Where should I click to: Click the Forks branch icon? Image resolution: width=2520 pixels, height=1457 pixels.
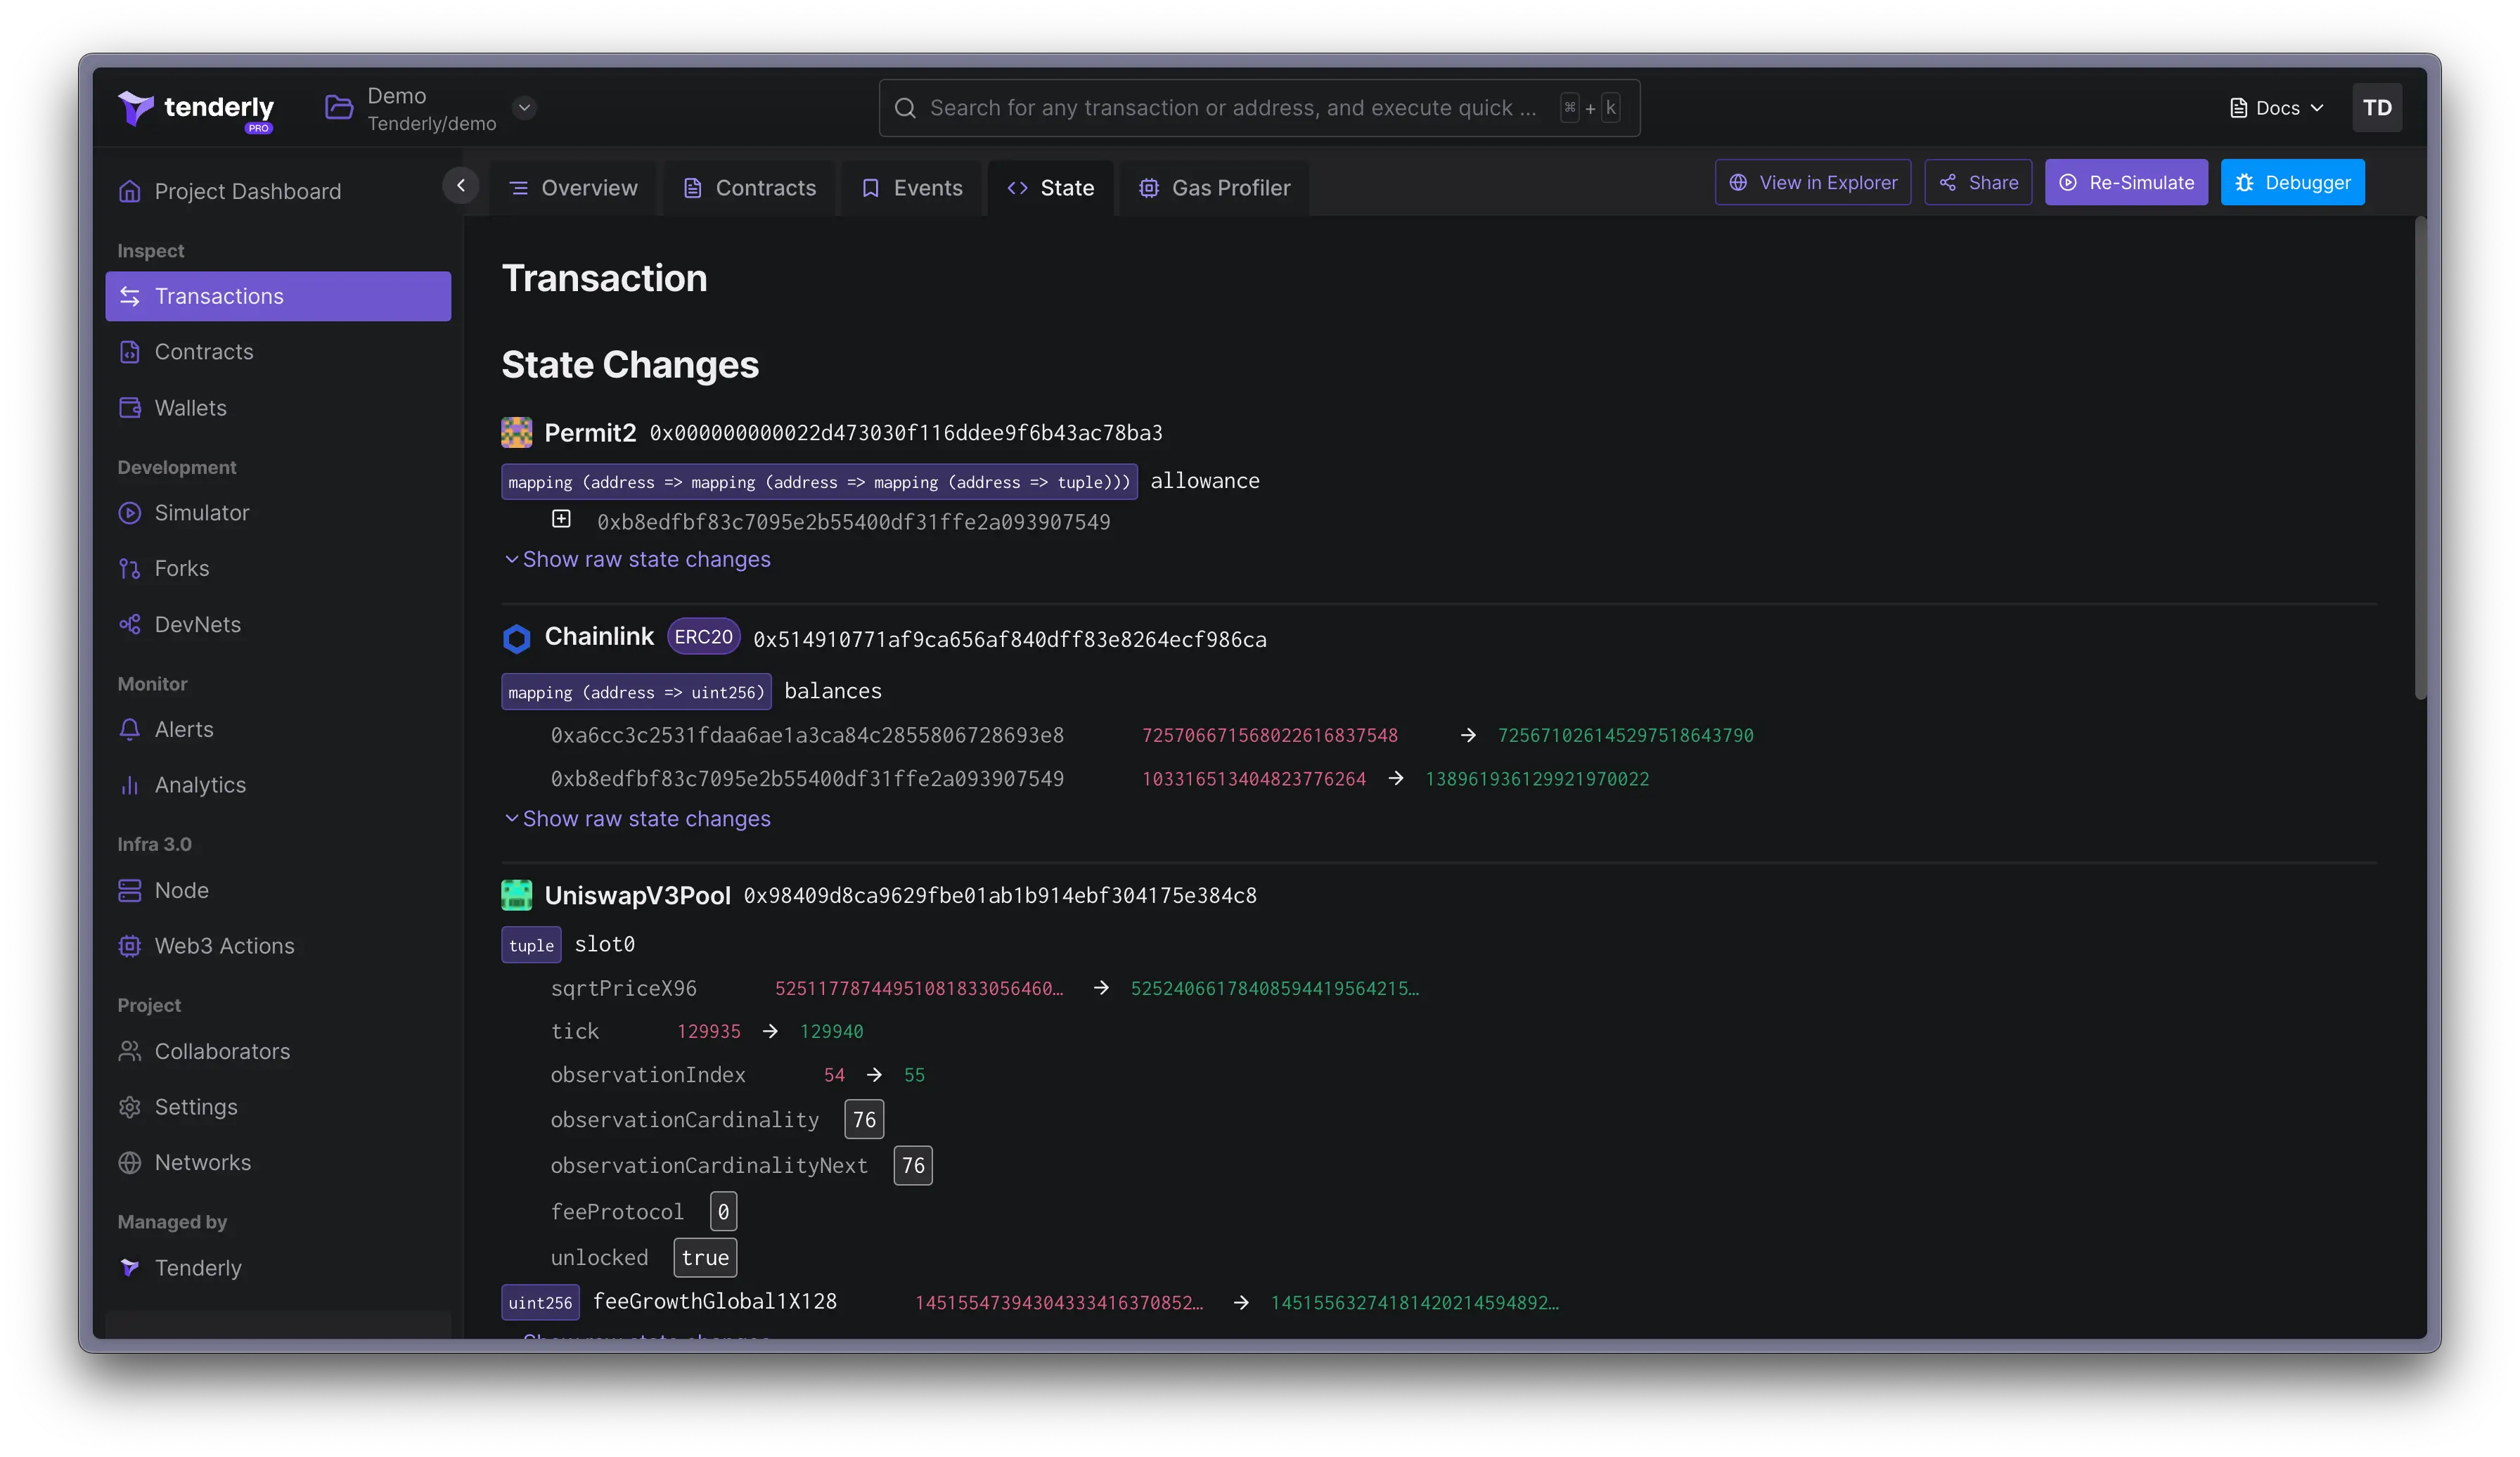coord(130,569)
